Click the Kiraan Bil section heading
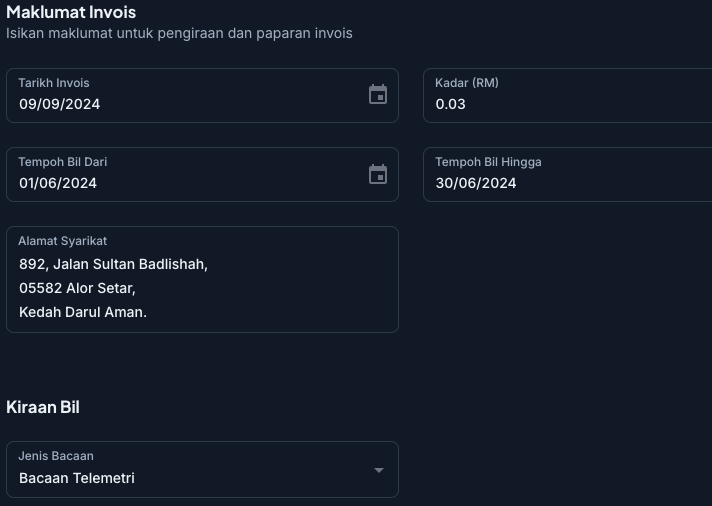712x506 pixels. click(43, 407)
